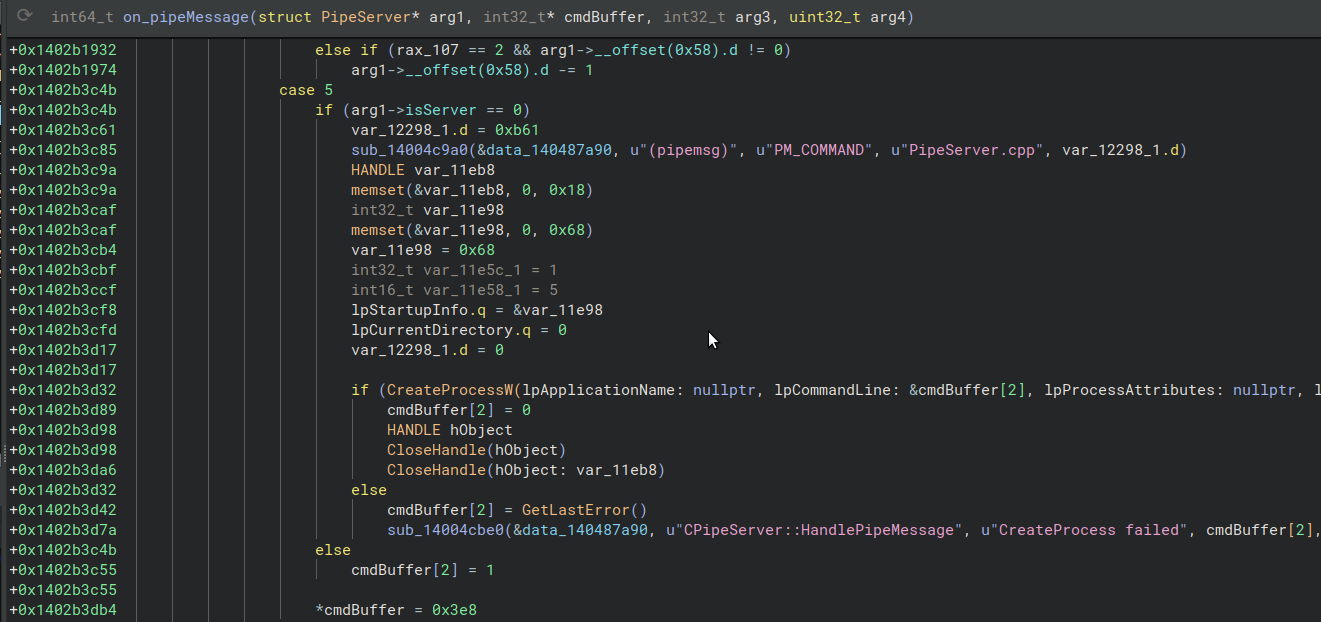Click the PipeServer struct type in the signature
1321x622 pixels.
pyautogui.click(x=359, y=17)
